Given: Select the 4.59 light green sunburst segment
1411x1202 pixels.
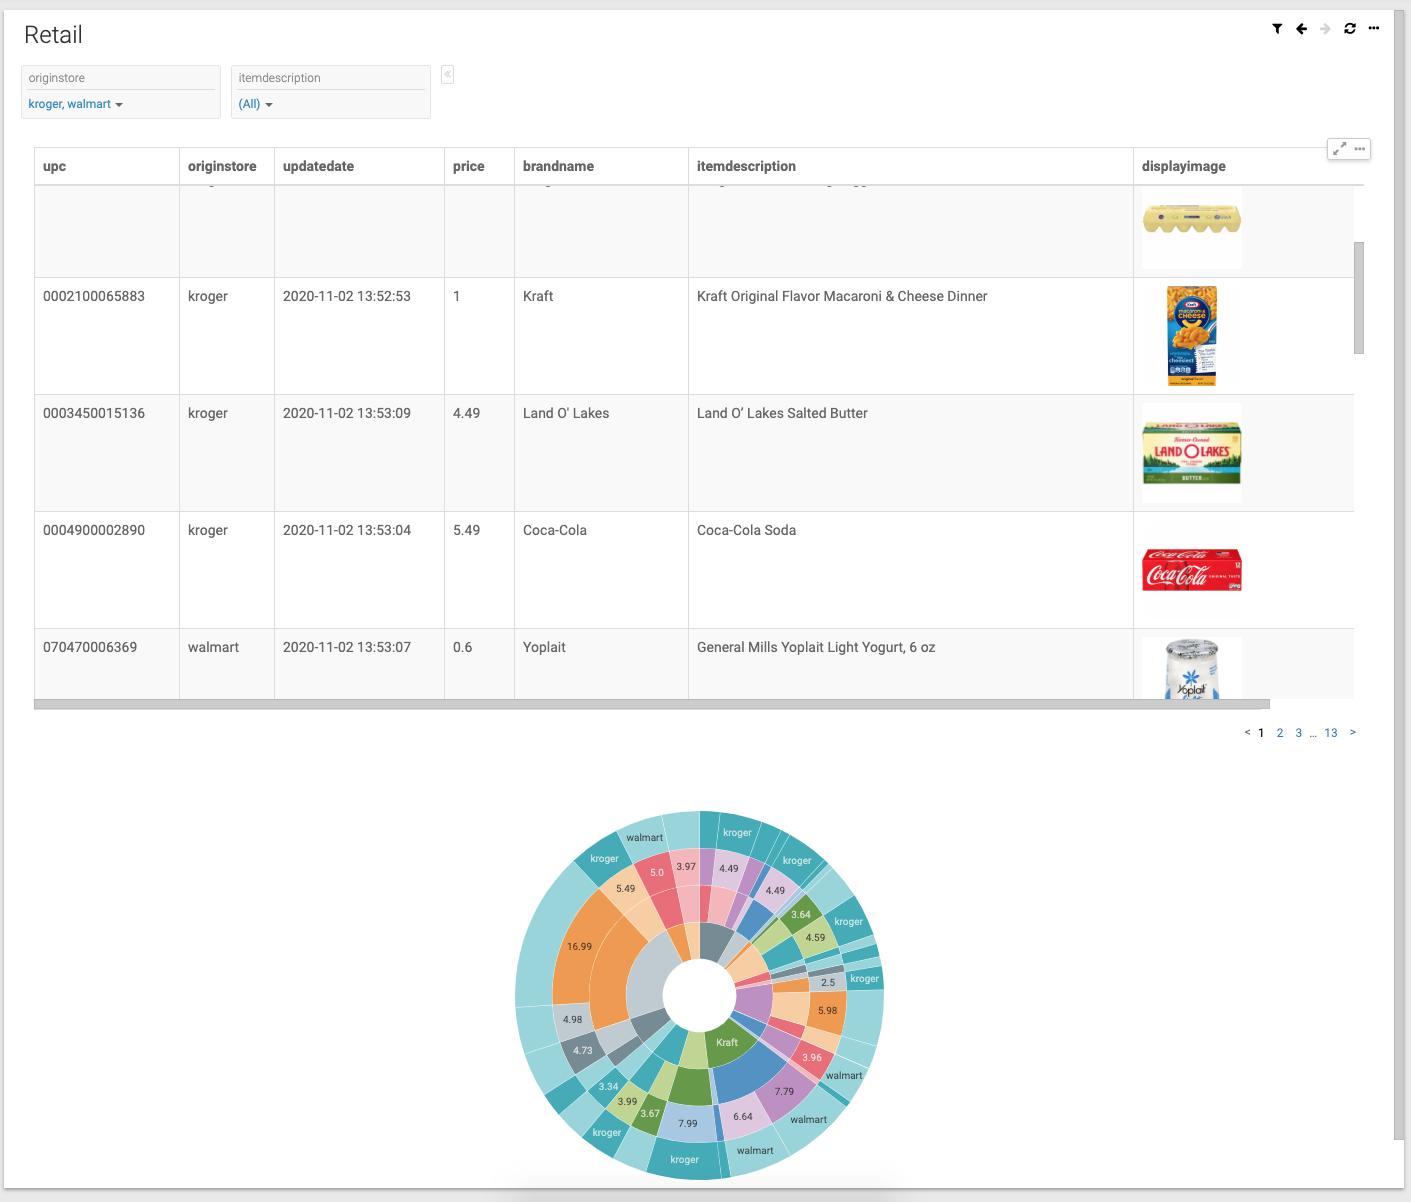Looking at the screenshot, I should click(817, 938).
